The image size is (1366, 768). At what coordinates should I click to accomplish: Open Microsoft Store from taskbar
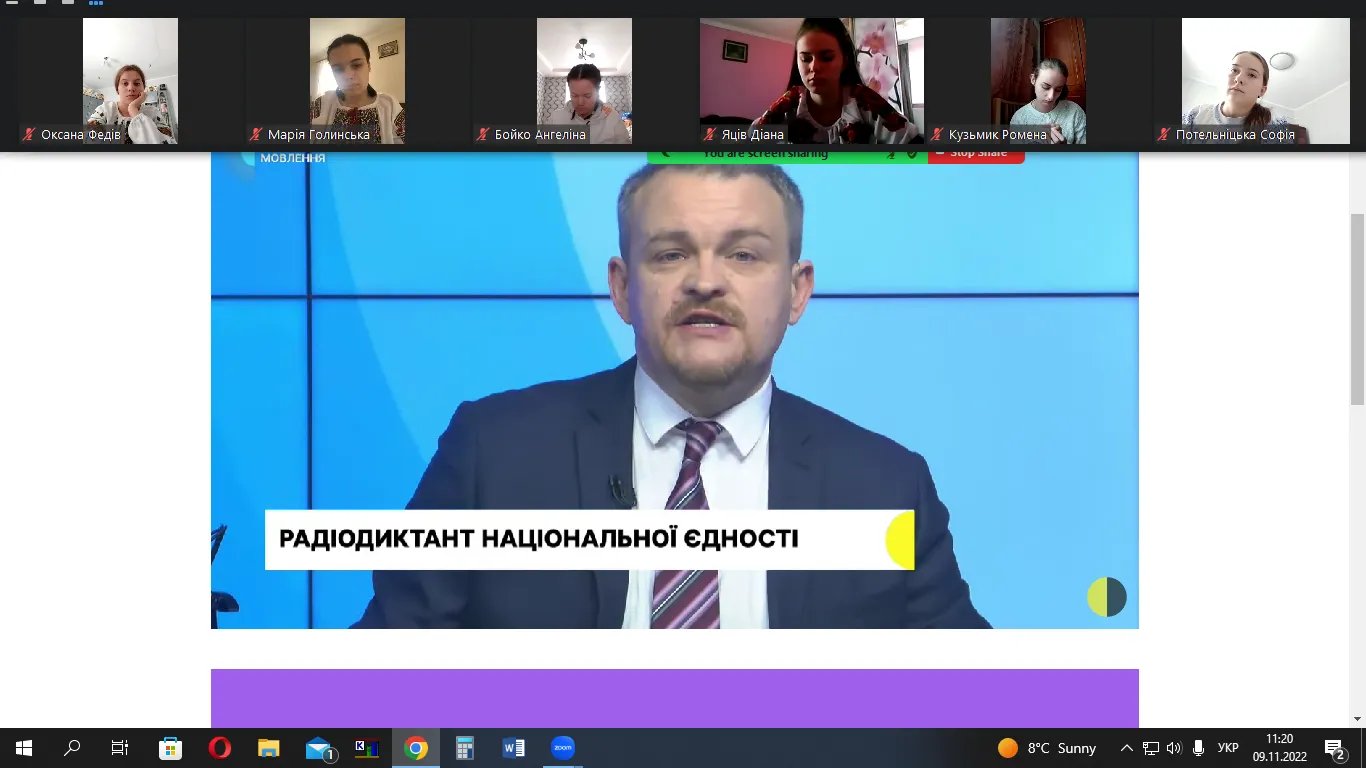(170, 748)
